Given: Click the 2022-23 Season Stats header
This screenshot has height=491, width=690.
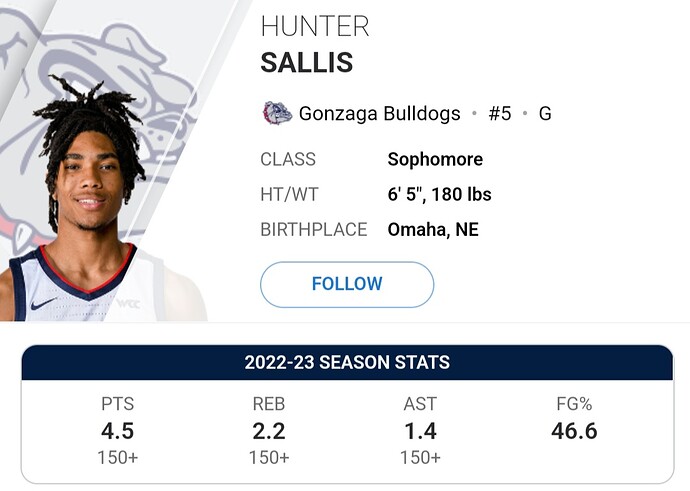Looking at the screenshot, I should [x=346, y=363].
